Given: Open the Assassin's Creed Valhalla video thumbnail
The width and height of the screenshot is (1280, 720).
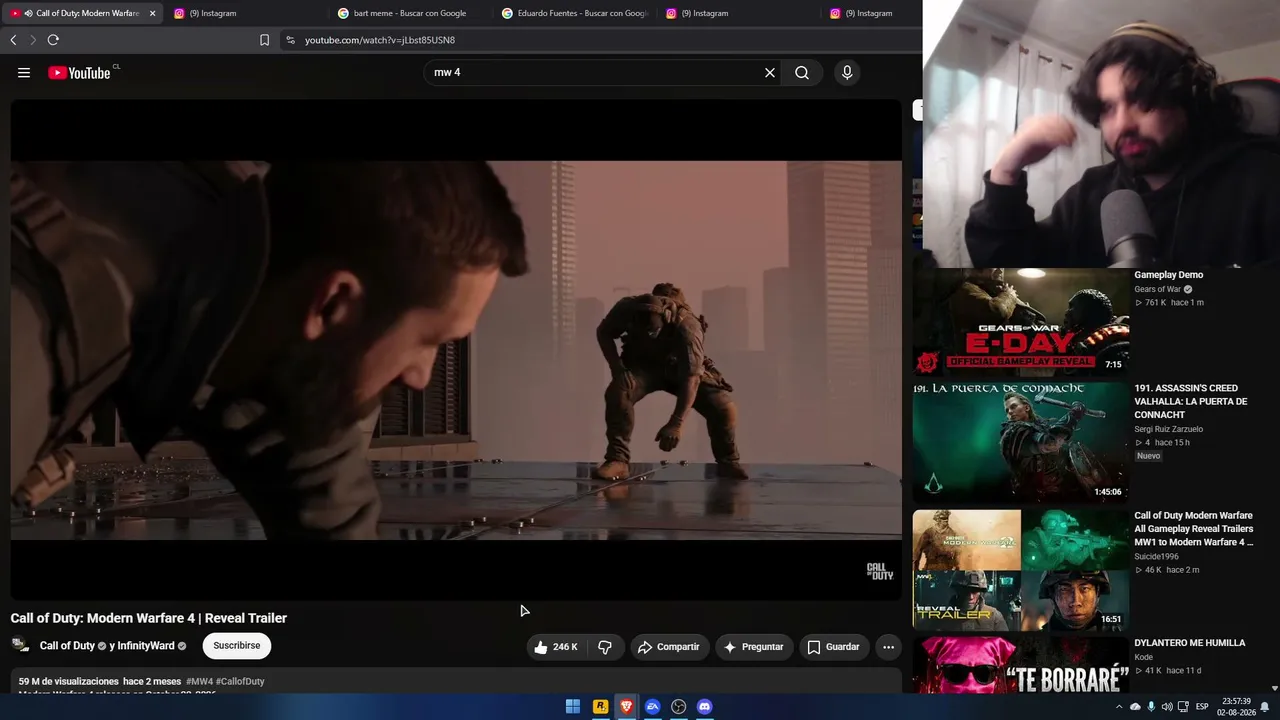Looking at the screenshot, I should point(1021,441).
